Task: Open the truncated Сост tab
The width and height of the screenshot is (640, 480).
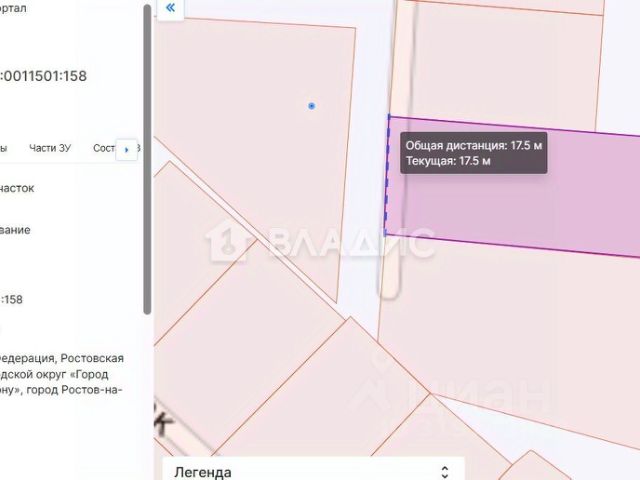Action: click(104, 148)
